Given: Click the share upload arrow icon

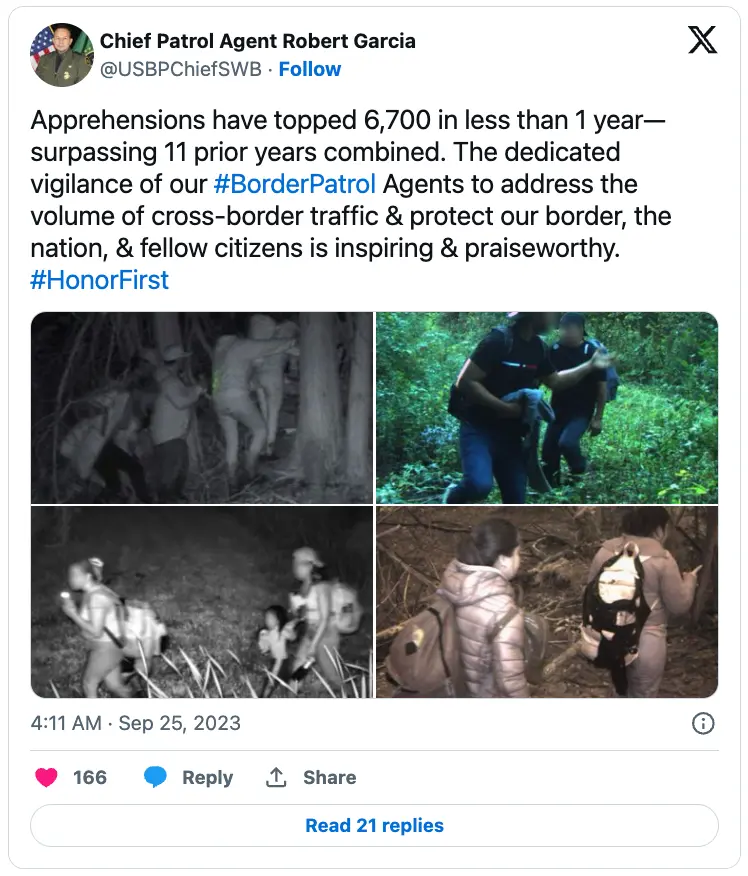Looking at the screenshot, I should [276, 777].
